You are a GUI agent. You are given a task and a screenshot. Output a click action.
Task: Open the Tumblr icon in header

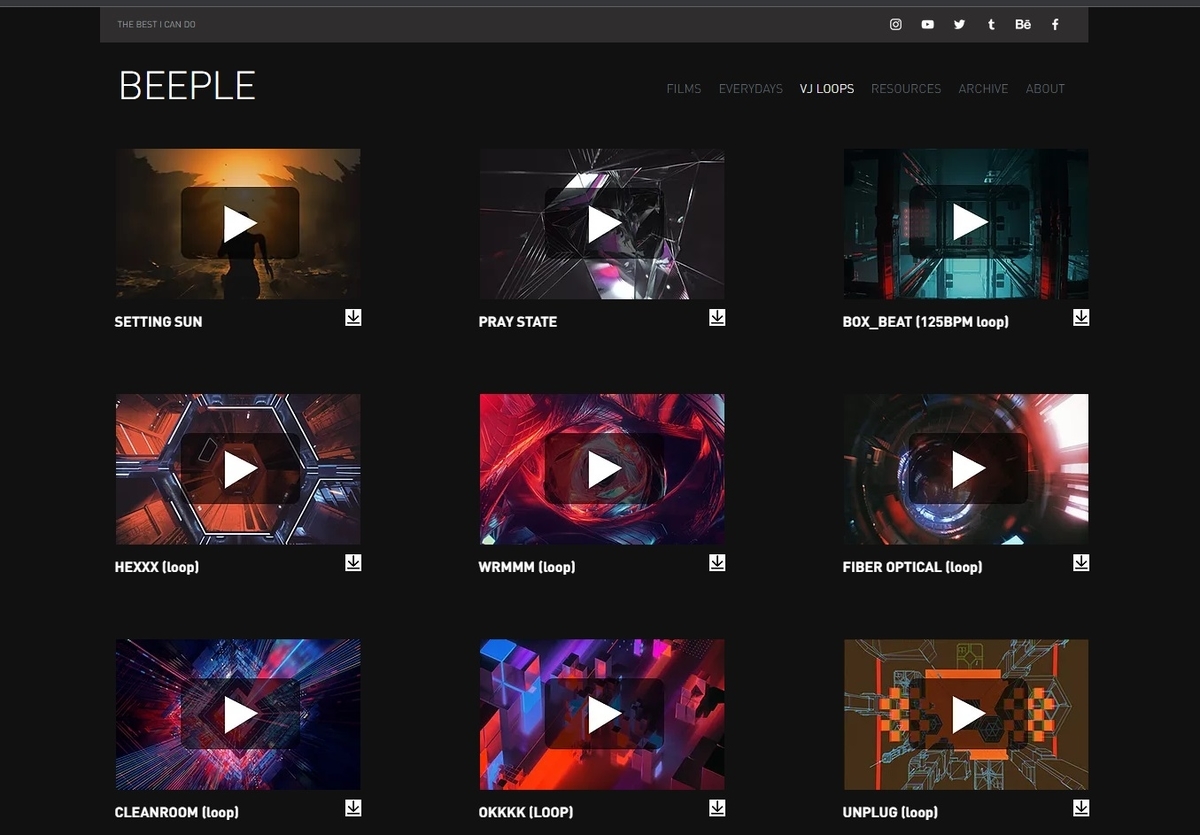(x=991, y=24)
